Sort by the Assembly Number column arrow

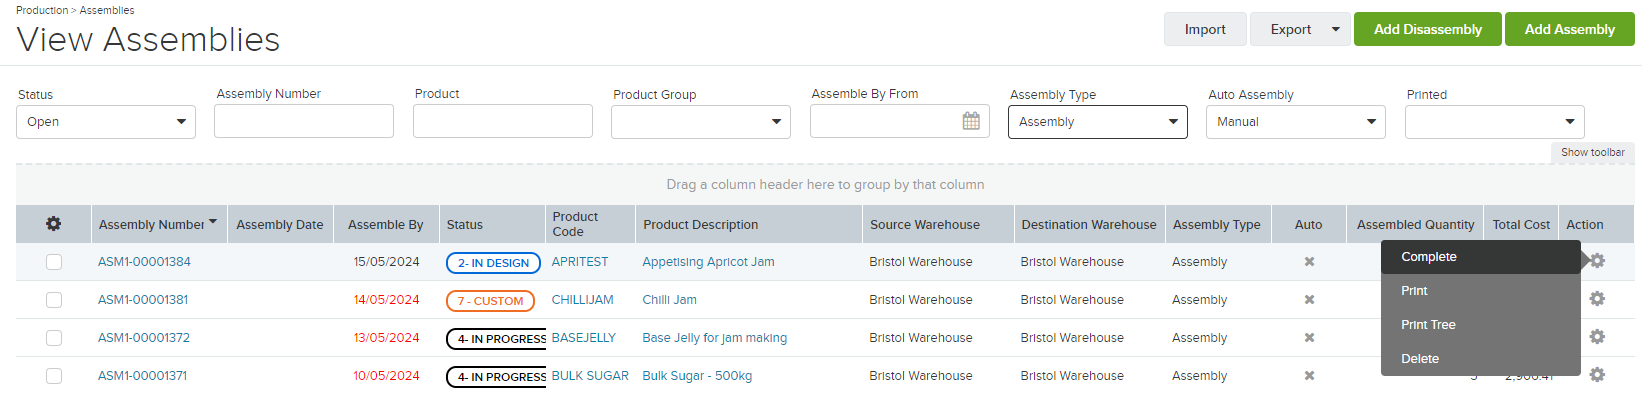[x=213, y=222]
